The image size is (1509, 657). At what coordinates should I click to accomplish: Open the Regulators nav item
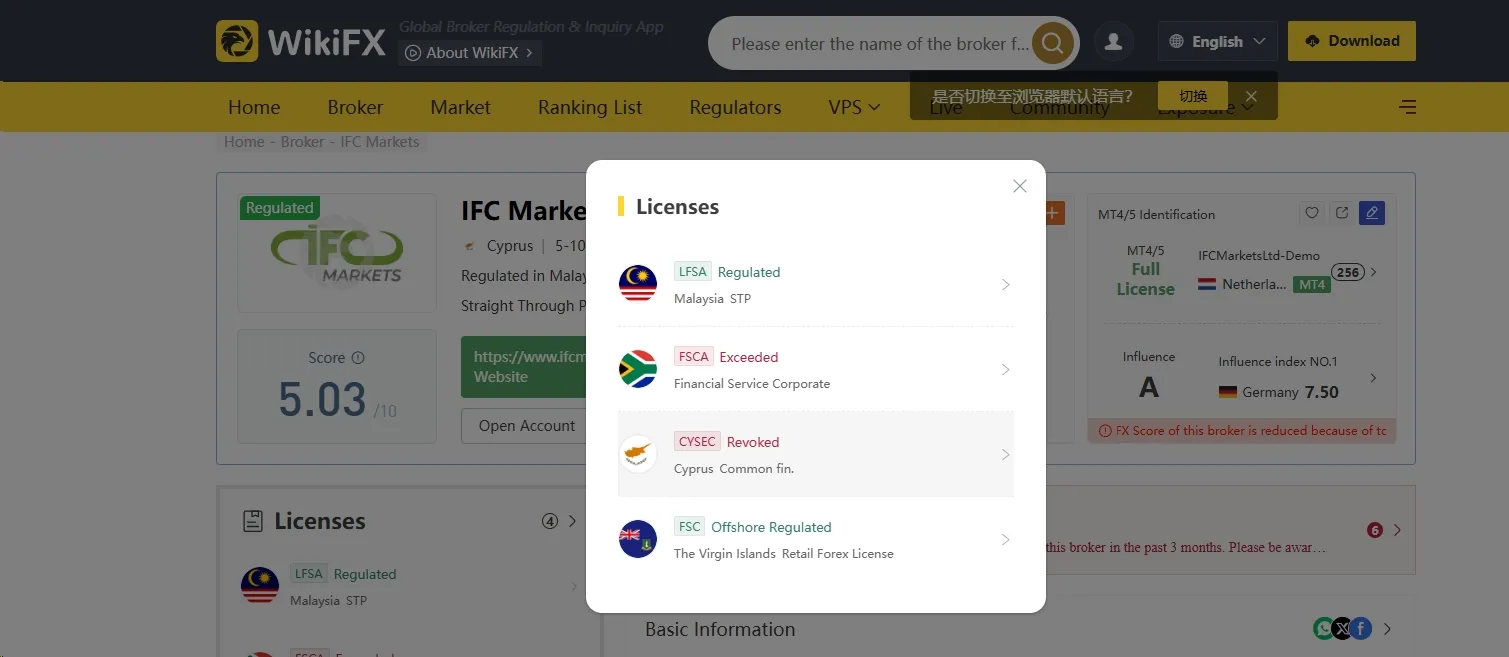(735, 107)
